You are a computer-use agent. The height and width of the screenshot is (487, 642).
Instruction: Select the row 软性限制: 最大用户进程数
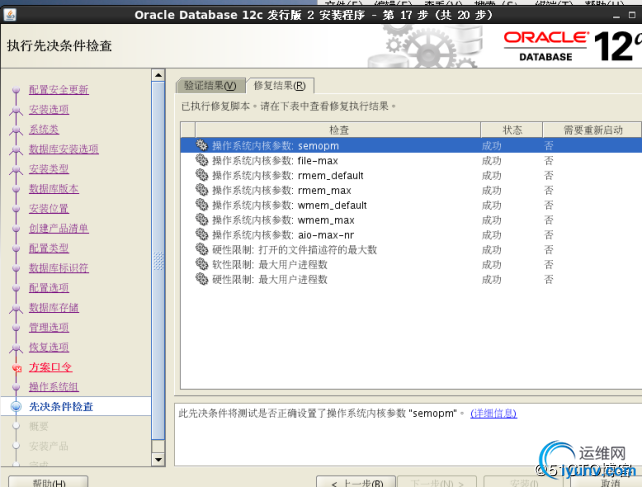pyautogui.click(x=411, y=264)
